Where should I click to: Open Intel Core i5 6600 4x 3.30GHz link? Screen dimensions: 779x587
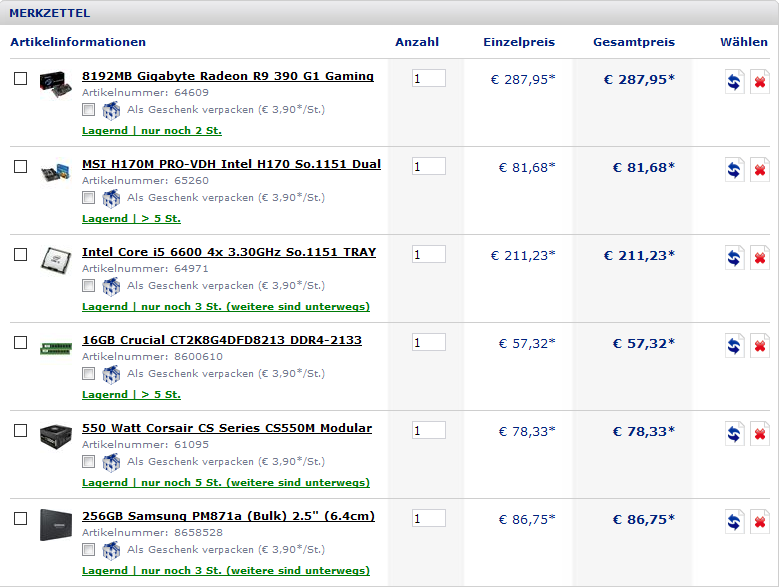[229, 252]
